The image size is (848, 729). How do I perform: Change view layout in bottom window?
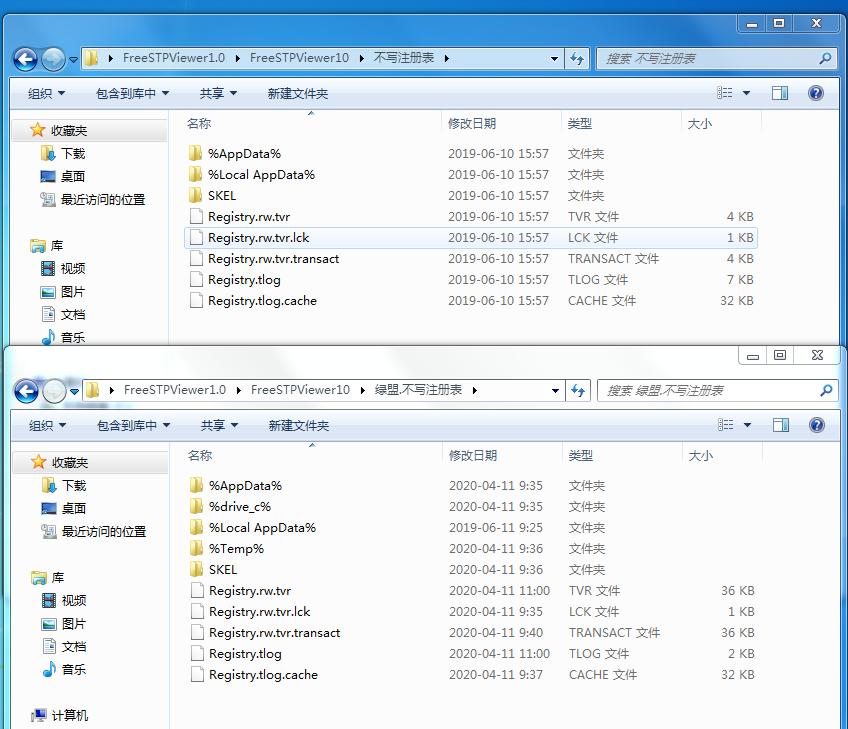(x=726, y=425)
